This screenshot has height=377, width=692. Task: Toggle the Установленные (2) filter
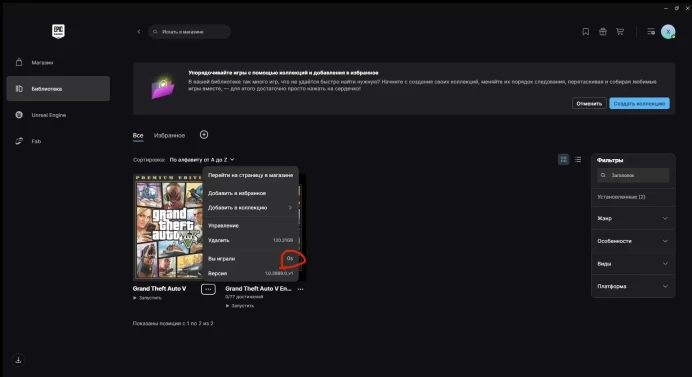click(621, 197)
